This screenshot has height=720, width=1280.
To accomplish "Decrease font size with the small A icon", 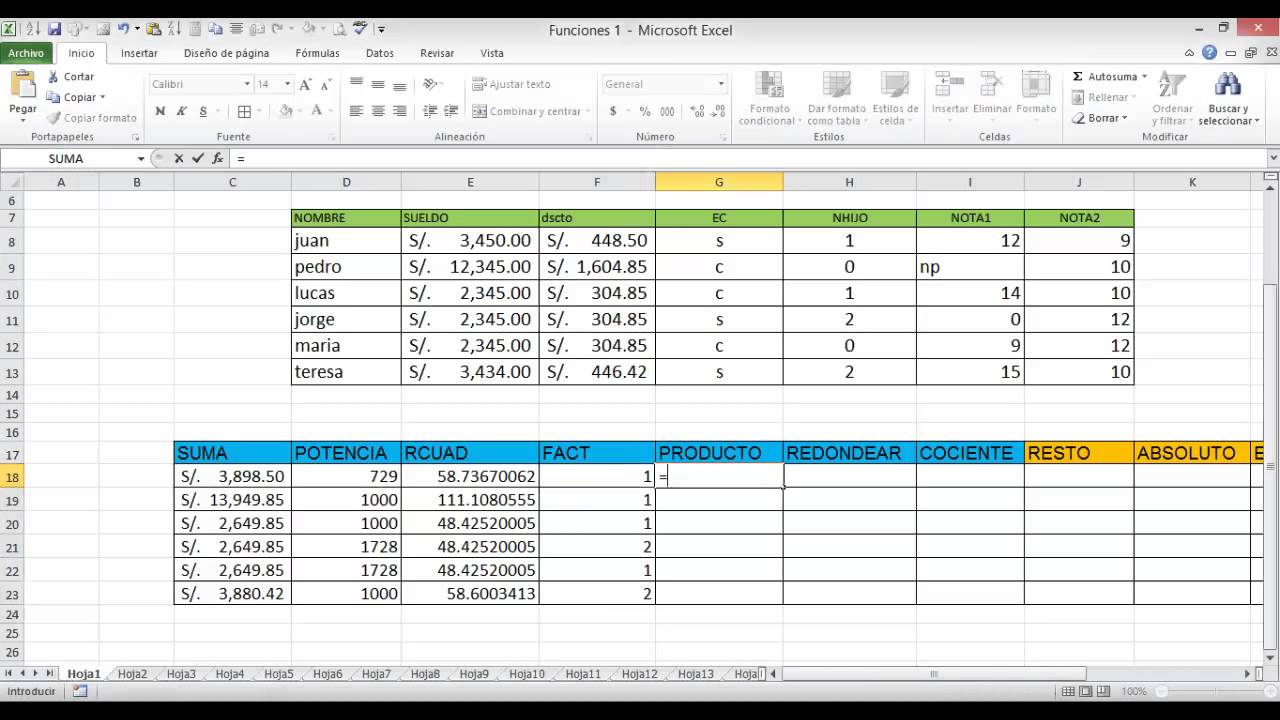I will (x=327, y=85).
